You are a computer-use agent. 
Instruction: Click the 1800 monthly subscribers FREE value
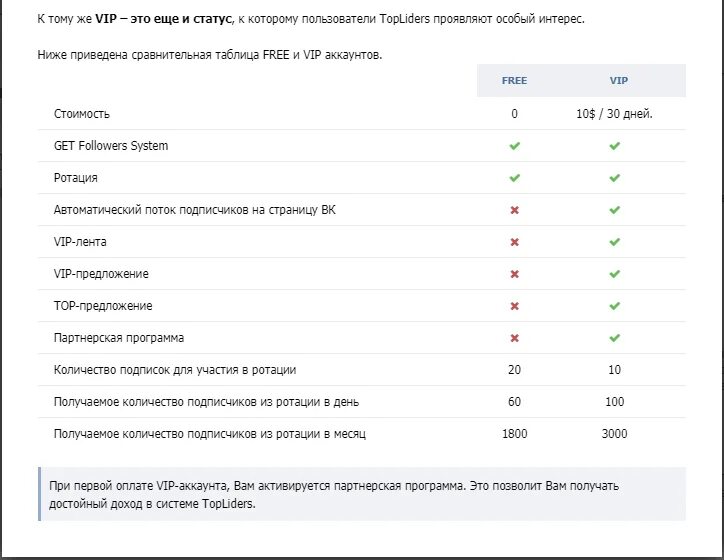tap(514, 434)
